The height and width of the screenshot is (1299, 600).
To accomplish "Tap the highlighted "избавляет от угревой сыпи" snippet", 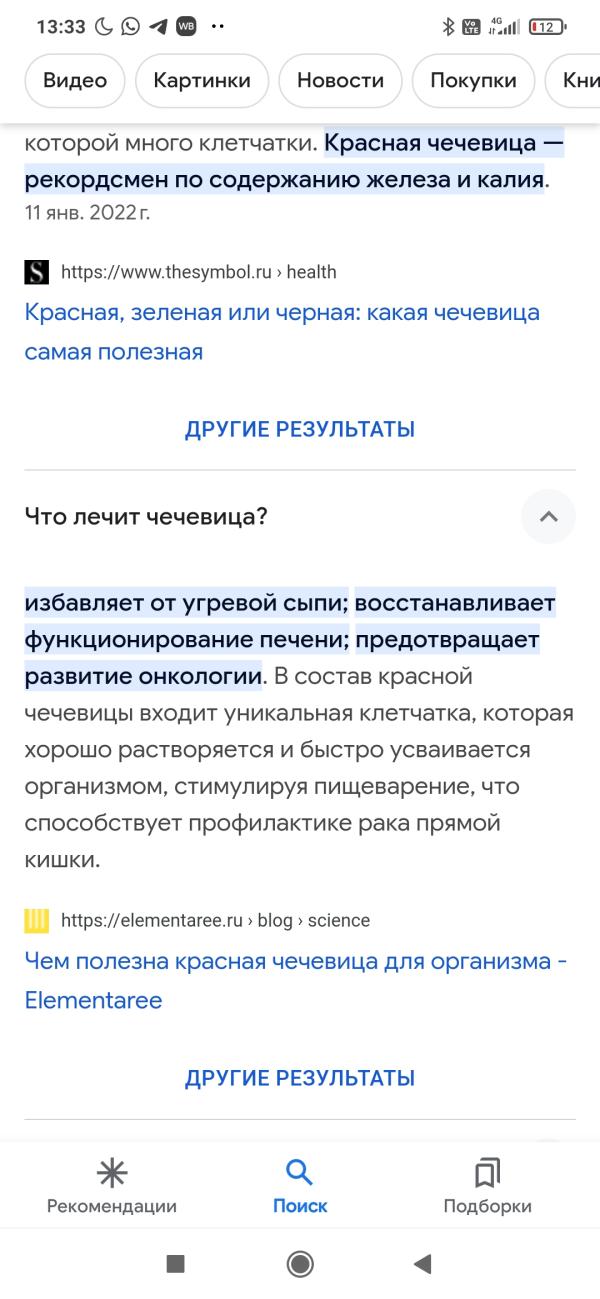I will pyautogui.click(x=186, y=604).
